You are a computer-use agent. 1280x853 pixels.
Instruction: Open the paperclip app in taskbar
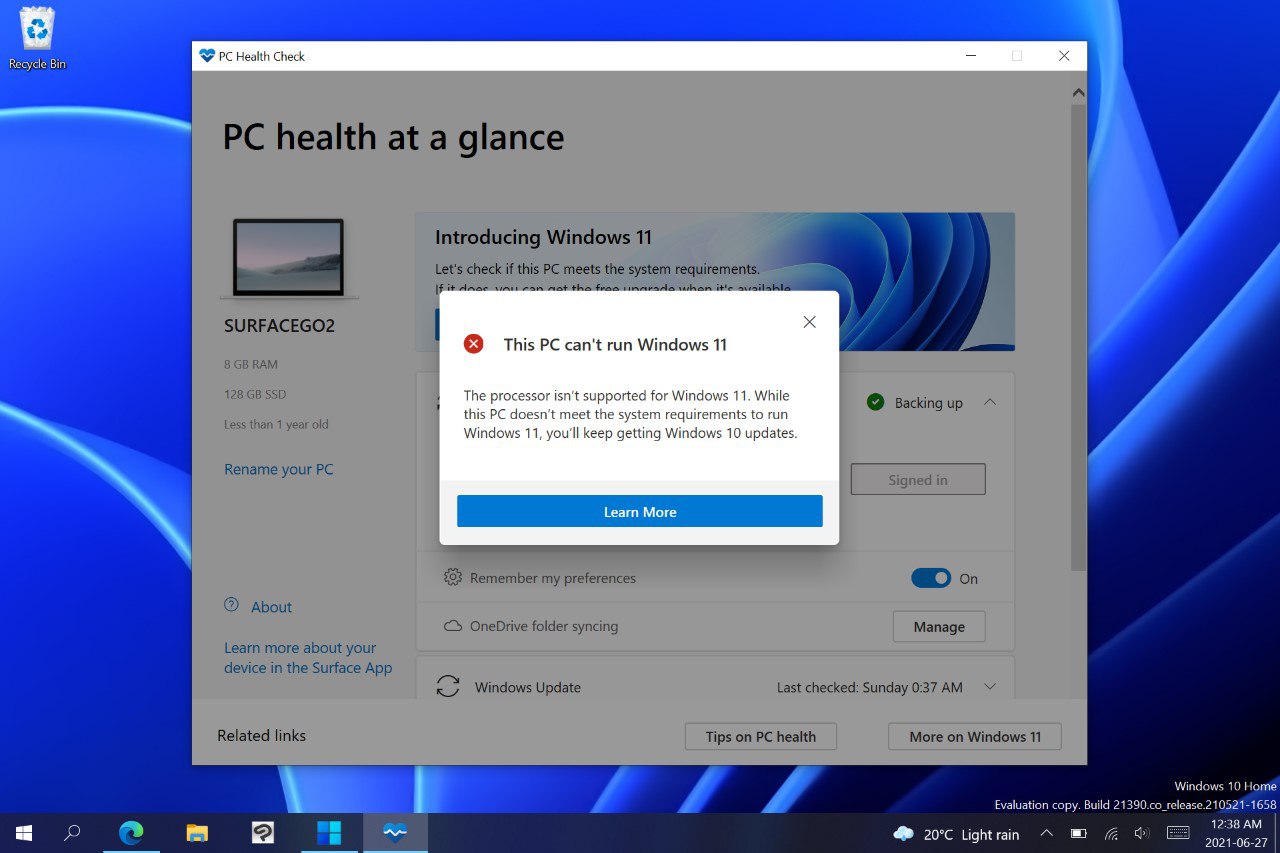click(x=263, y=833)
